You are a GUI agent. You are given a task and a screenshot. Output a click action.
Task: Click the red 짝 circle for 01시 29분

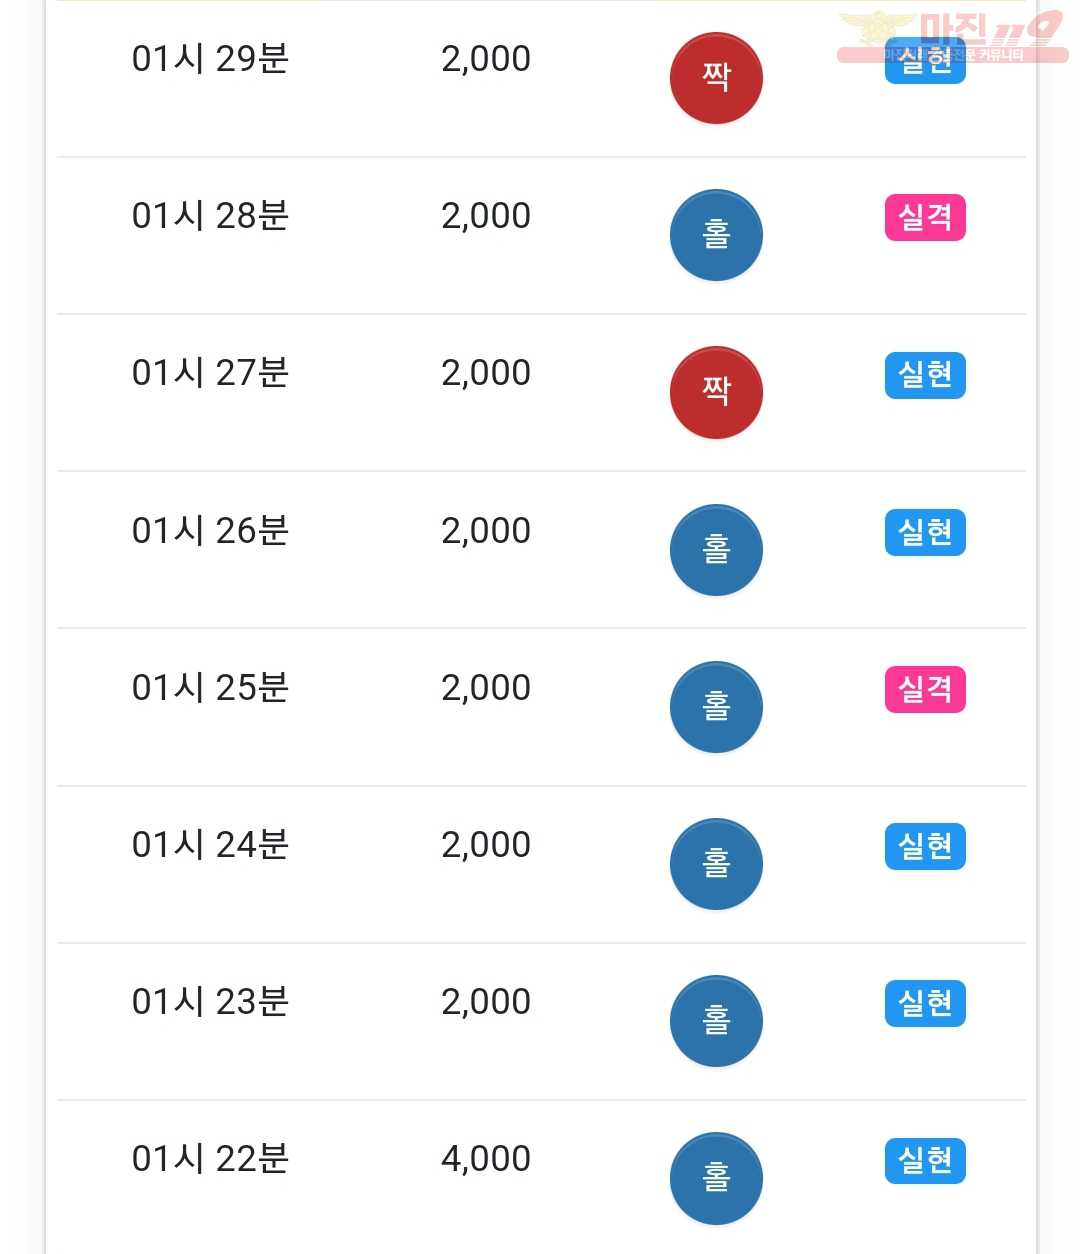tap(716, 78)
